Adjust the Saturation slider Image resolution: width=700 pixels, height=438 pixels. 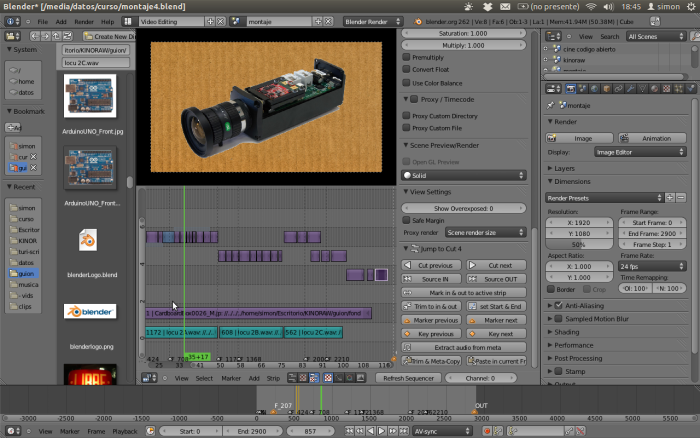(463, 33)
